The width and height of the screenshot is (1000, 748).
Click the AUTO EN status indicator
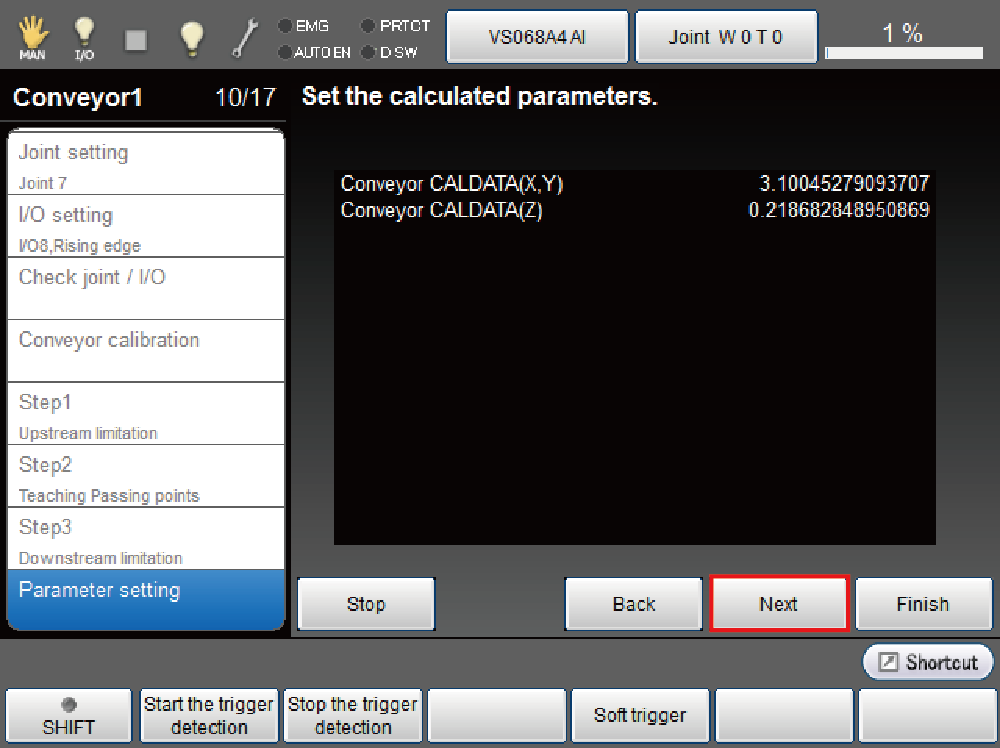(x=314, y=52)
